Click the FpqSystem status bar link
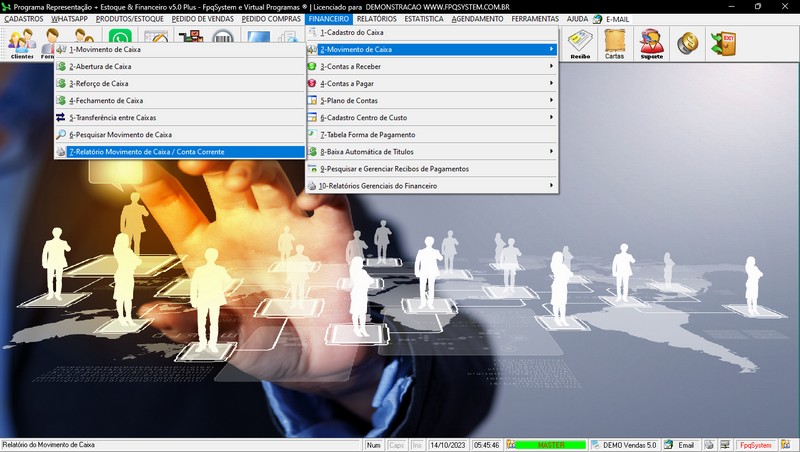Image resolution: width=800 pixels, height=452 pixels. pos(755,445)
